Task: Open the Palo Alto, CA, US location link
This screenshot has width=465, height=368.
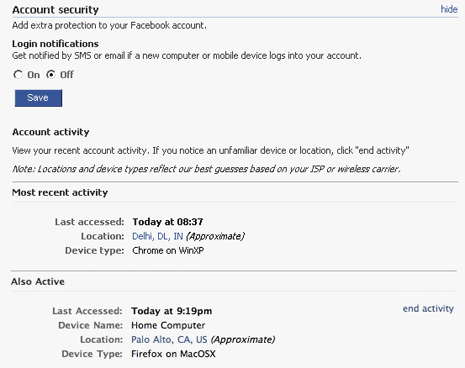Action: tap(169, 340)
